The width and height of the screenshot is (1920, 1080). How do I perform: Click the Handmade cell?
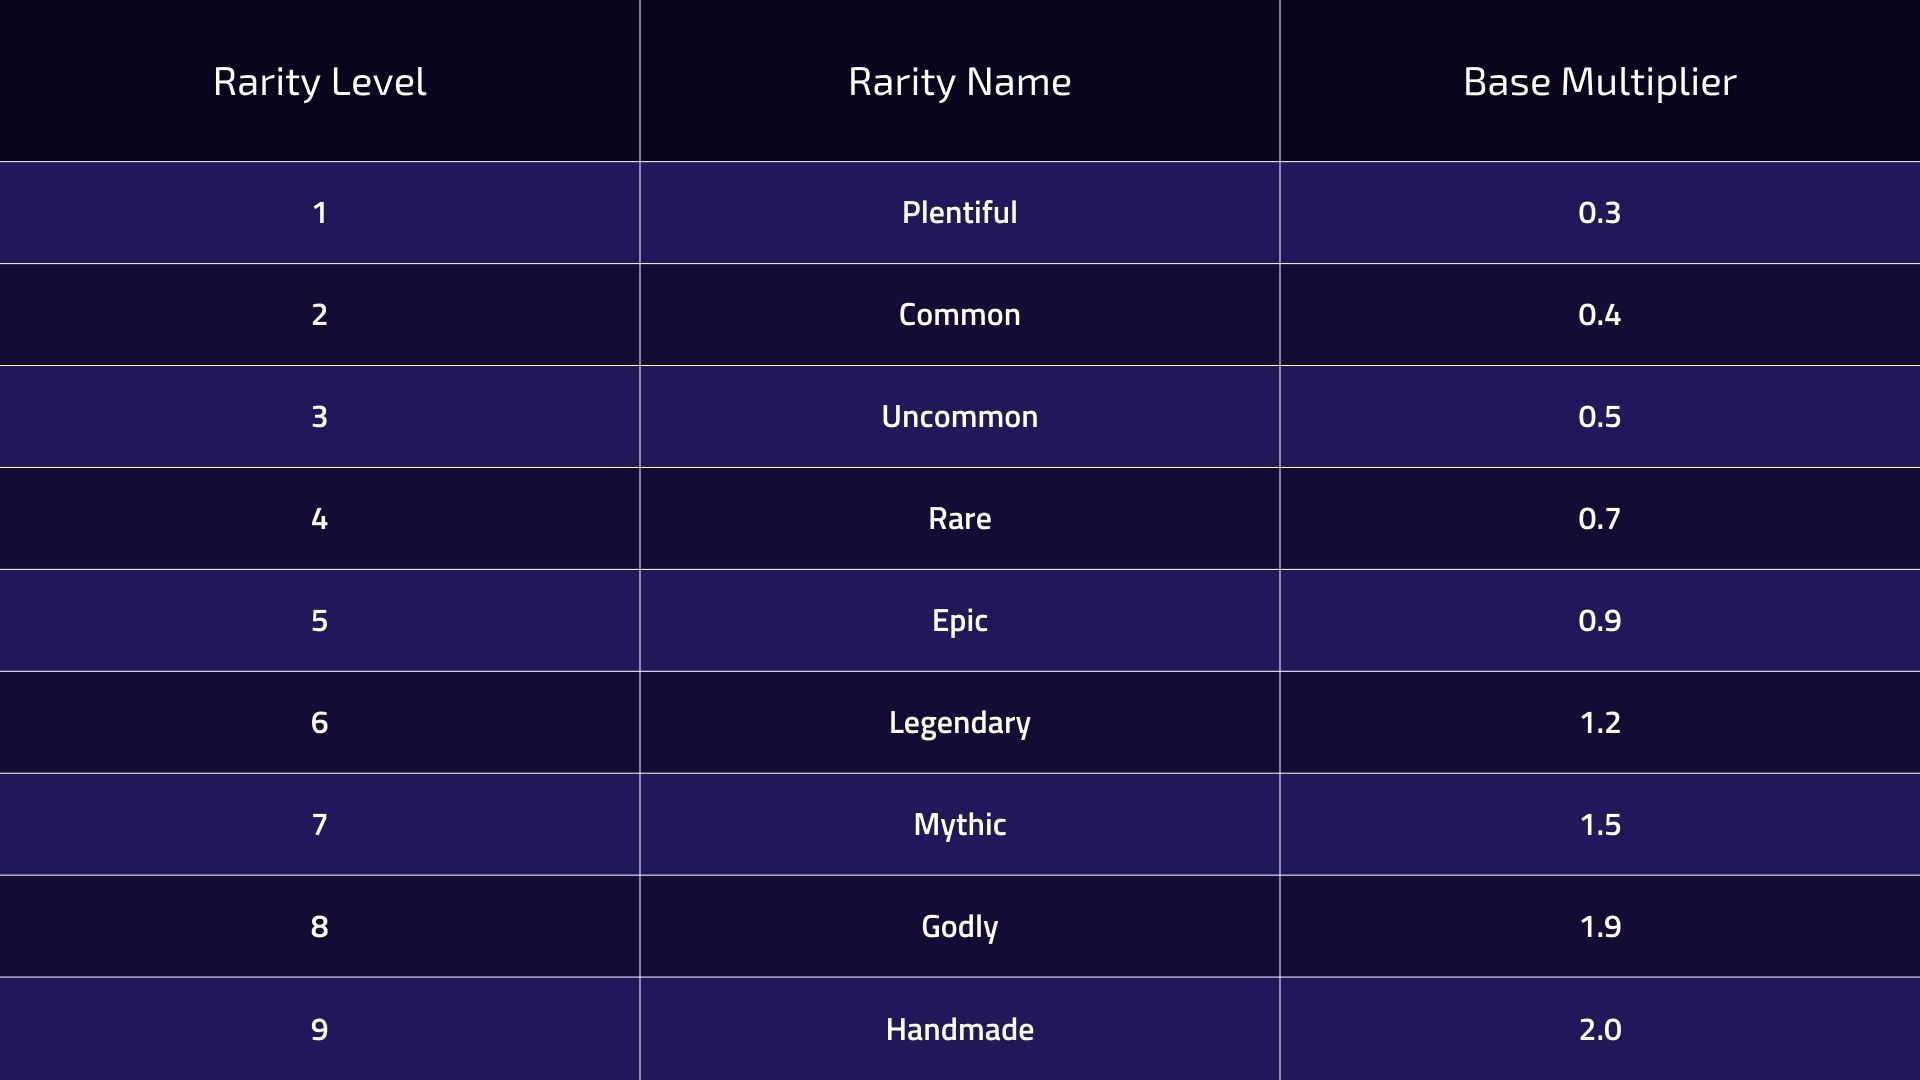(959, 1029)
